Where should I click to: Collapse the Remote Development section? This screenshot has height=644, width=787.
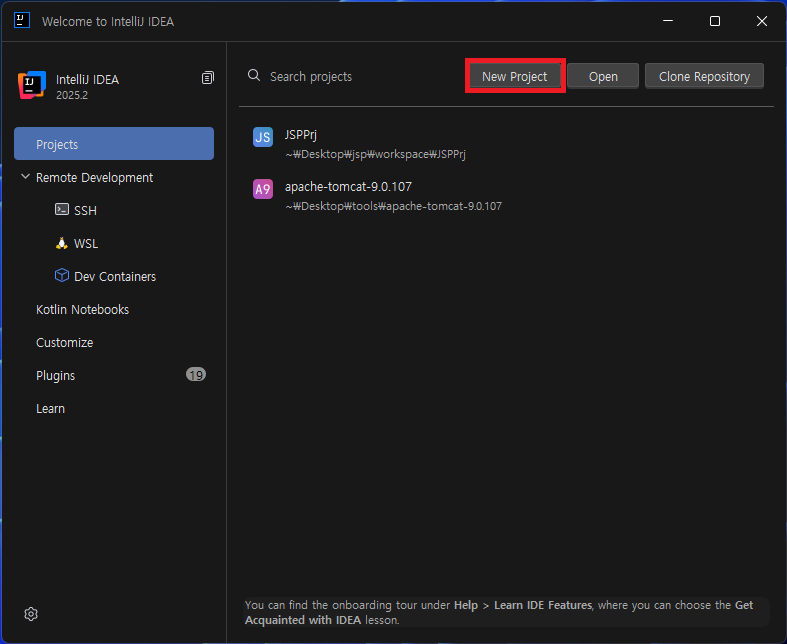(x=25, y=177)
